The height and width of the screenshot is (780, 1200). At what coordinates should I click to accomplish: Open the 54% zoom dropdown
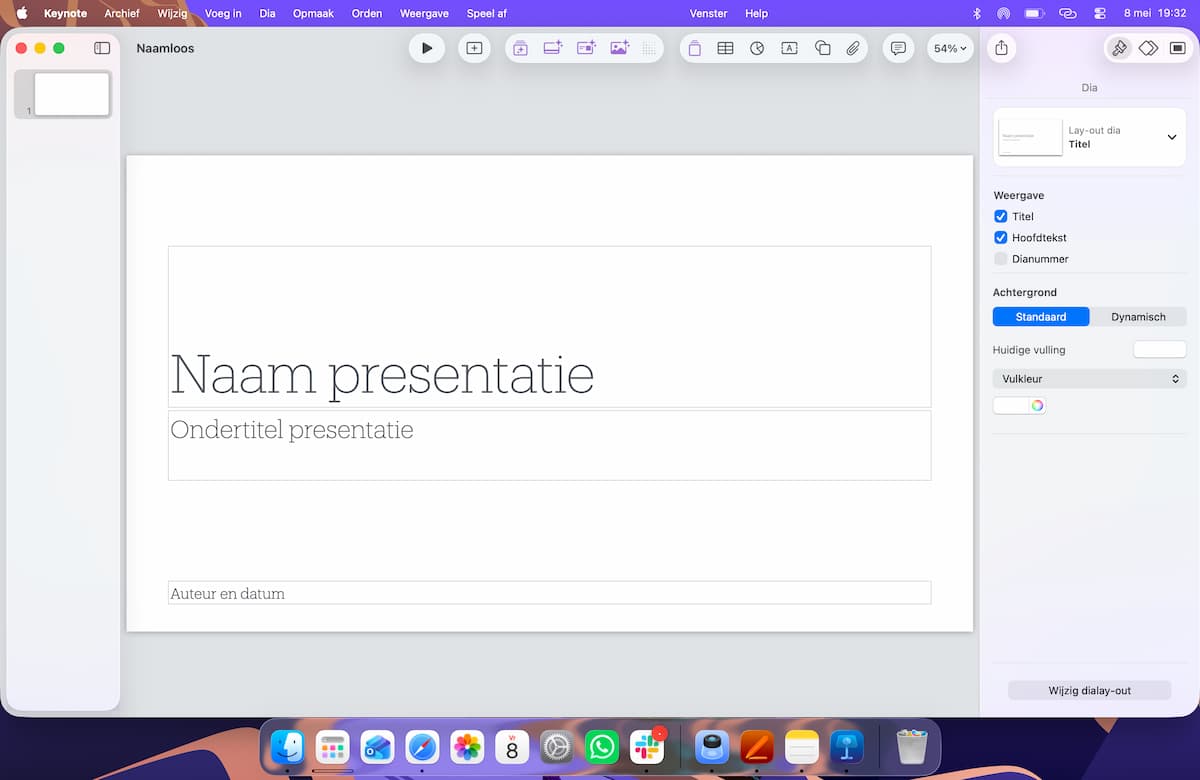click(950, 48)
